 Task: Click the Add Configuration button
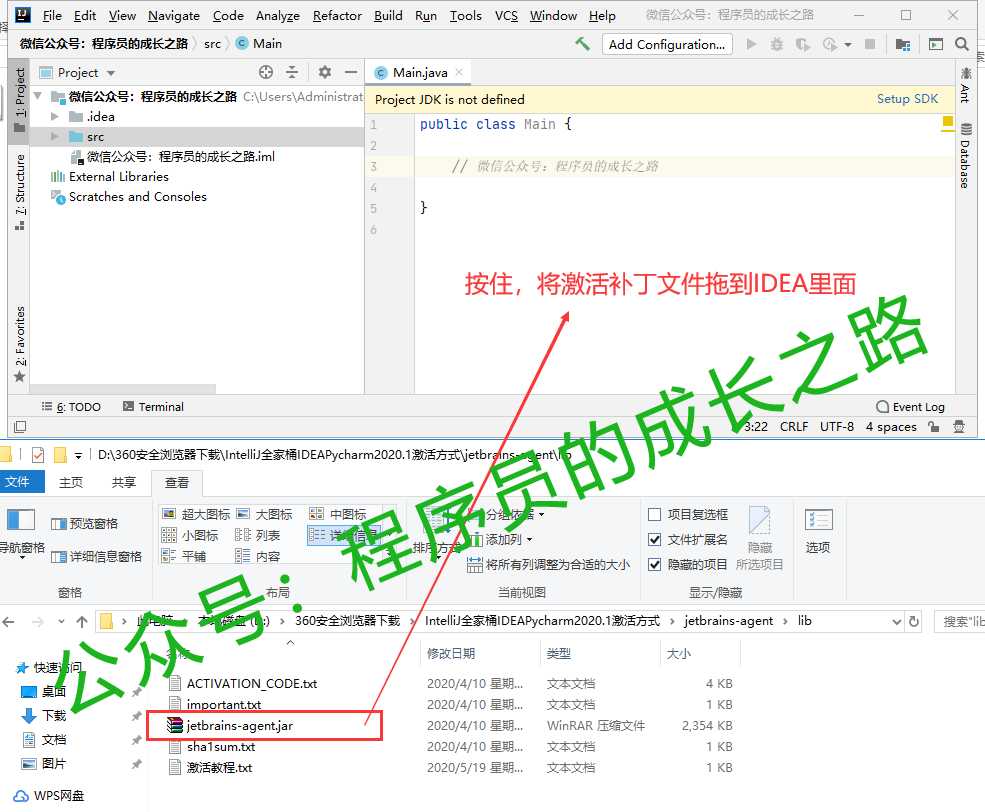click(x=667, y=45)
